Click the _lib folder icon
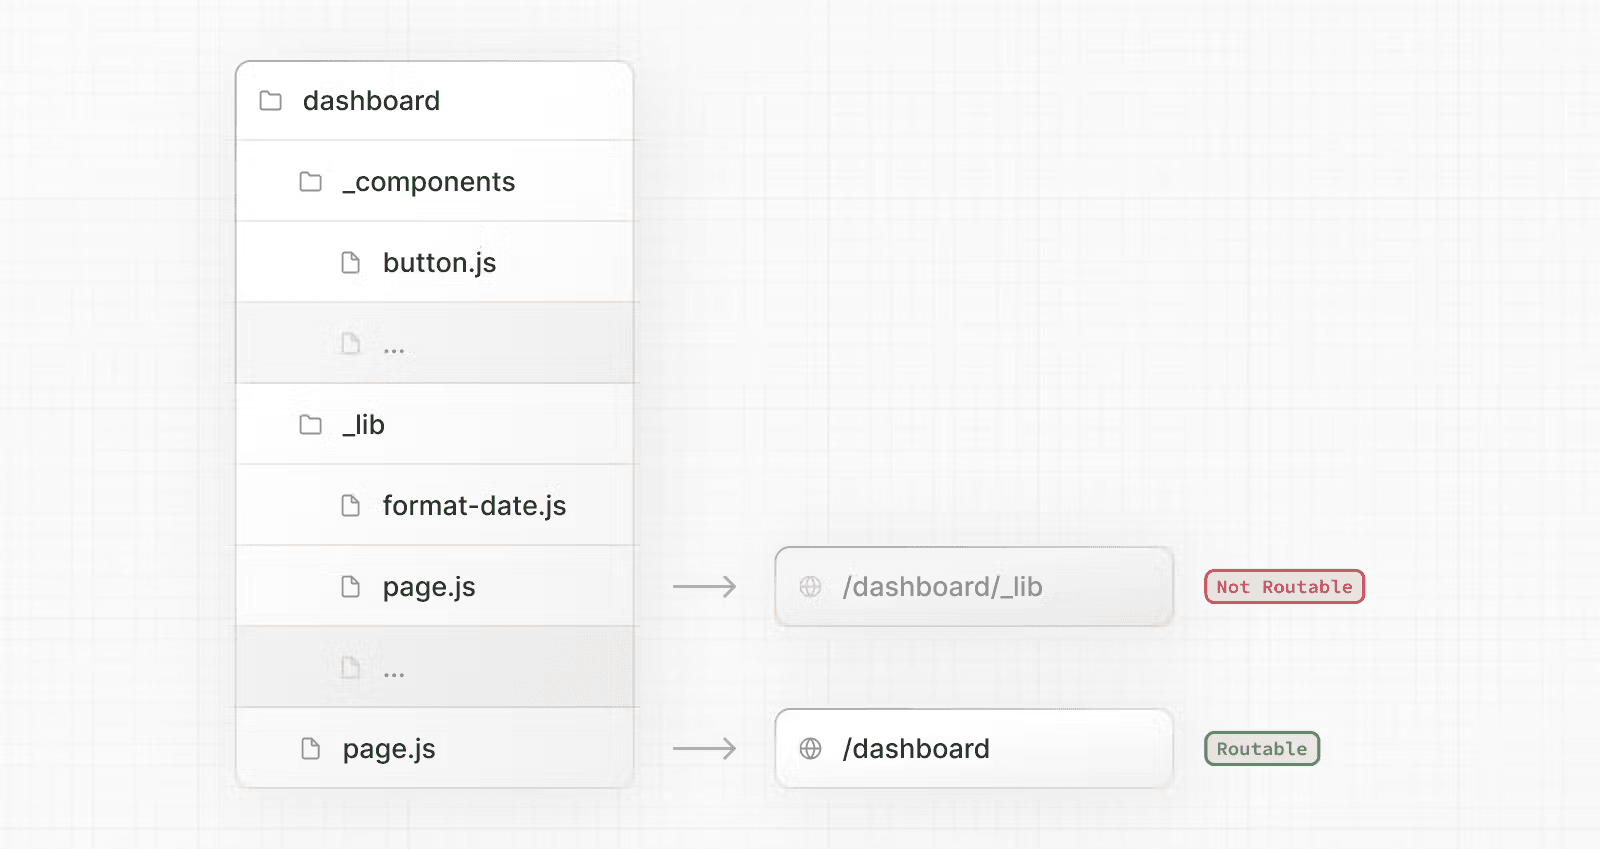This screenshot has height=849, width=1600. pyautogui.click(x=311, y=425)
